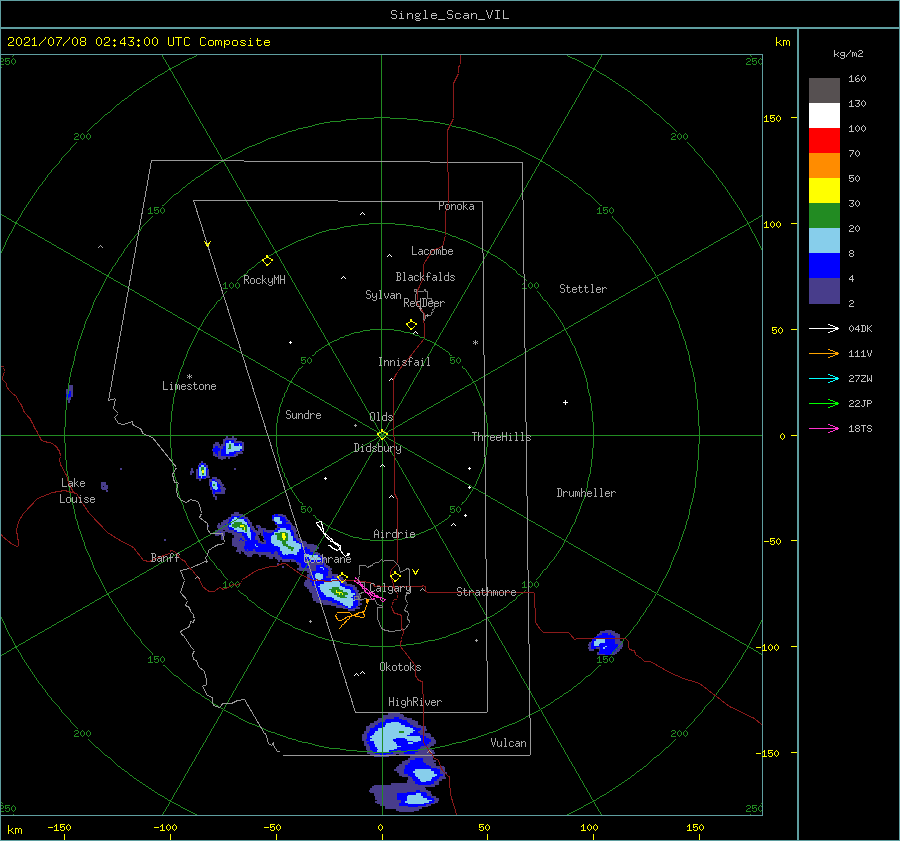Click the yellow 50 kg/m2 legend swatch
Image resolution: width=900 pixels, height=841 pixels.
(x=824, y=190)
